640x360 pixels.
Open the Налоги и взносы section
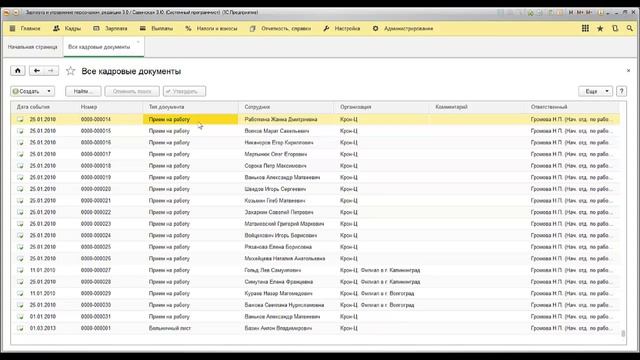[211, 29]
